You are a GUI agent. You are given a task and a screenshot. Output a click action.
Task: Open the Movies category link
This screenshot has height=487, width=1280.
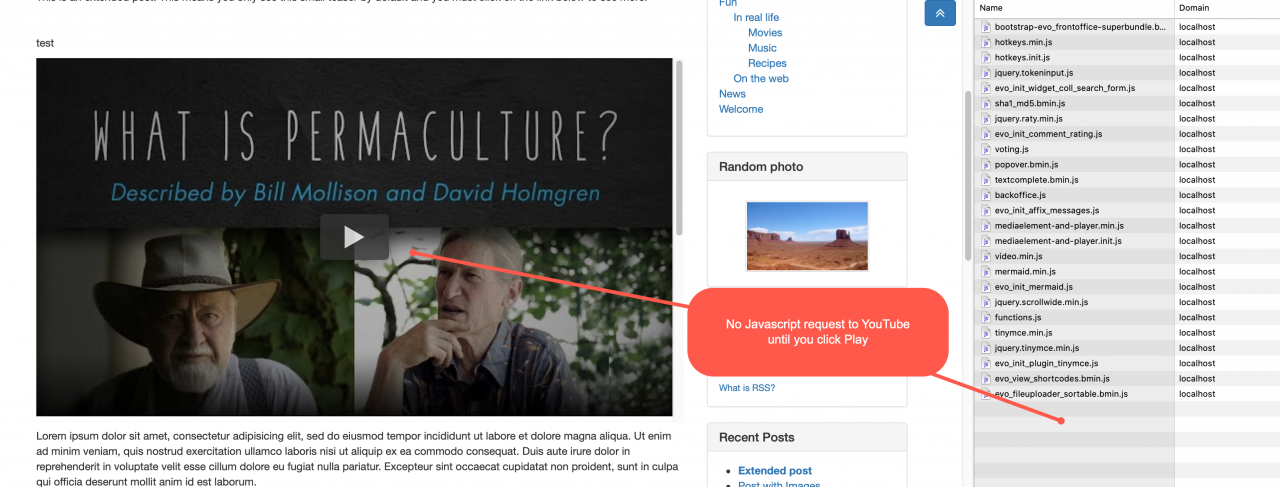point(765,33)
